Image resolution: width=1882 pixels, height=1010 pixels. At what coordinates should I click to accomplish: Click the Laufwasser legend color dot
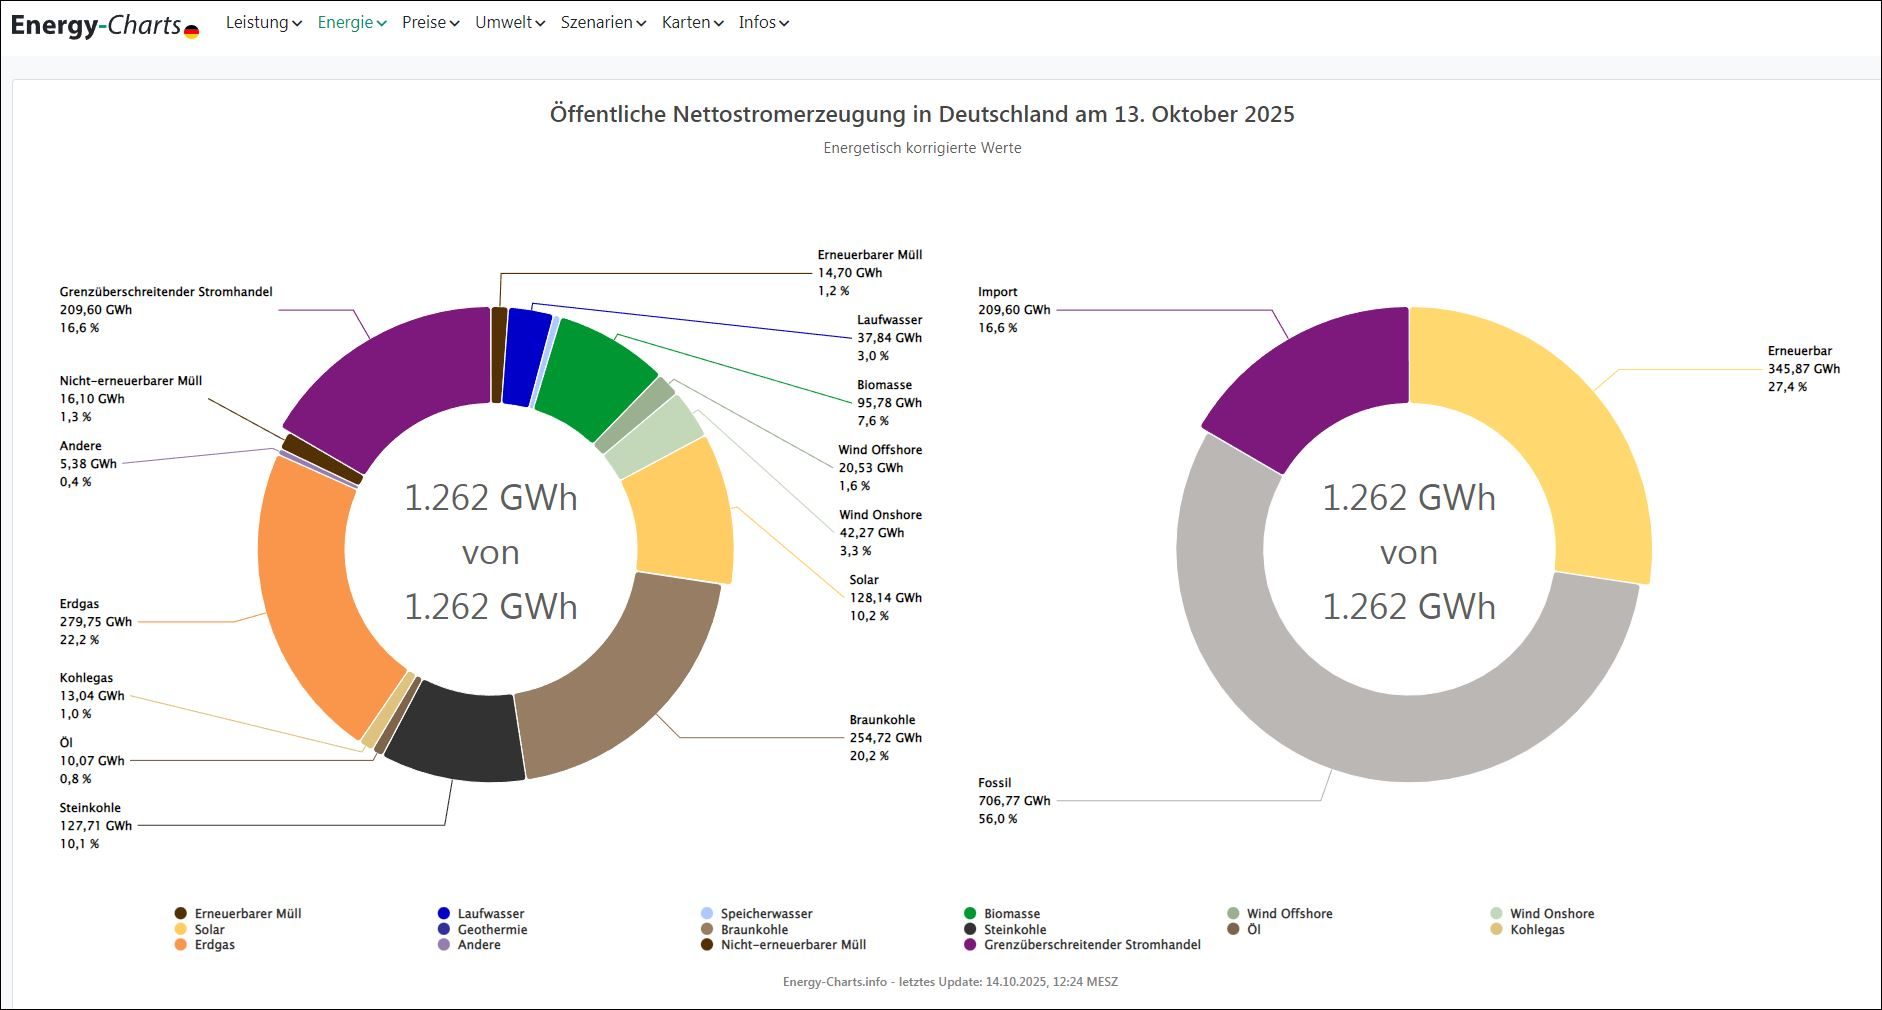[x=444, y=913]
